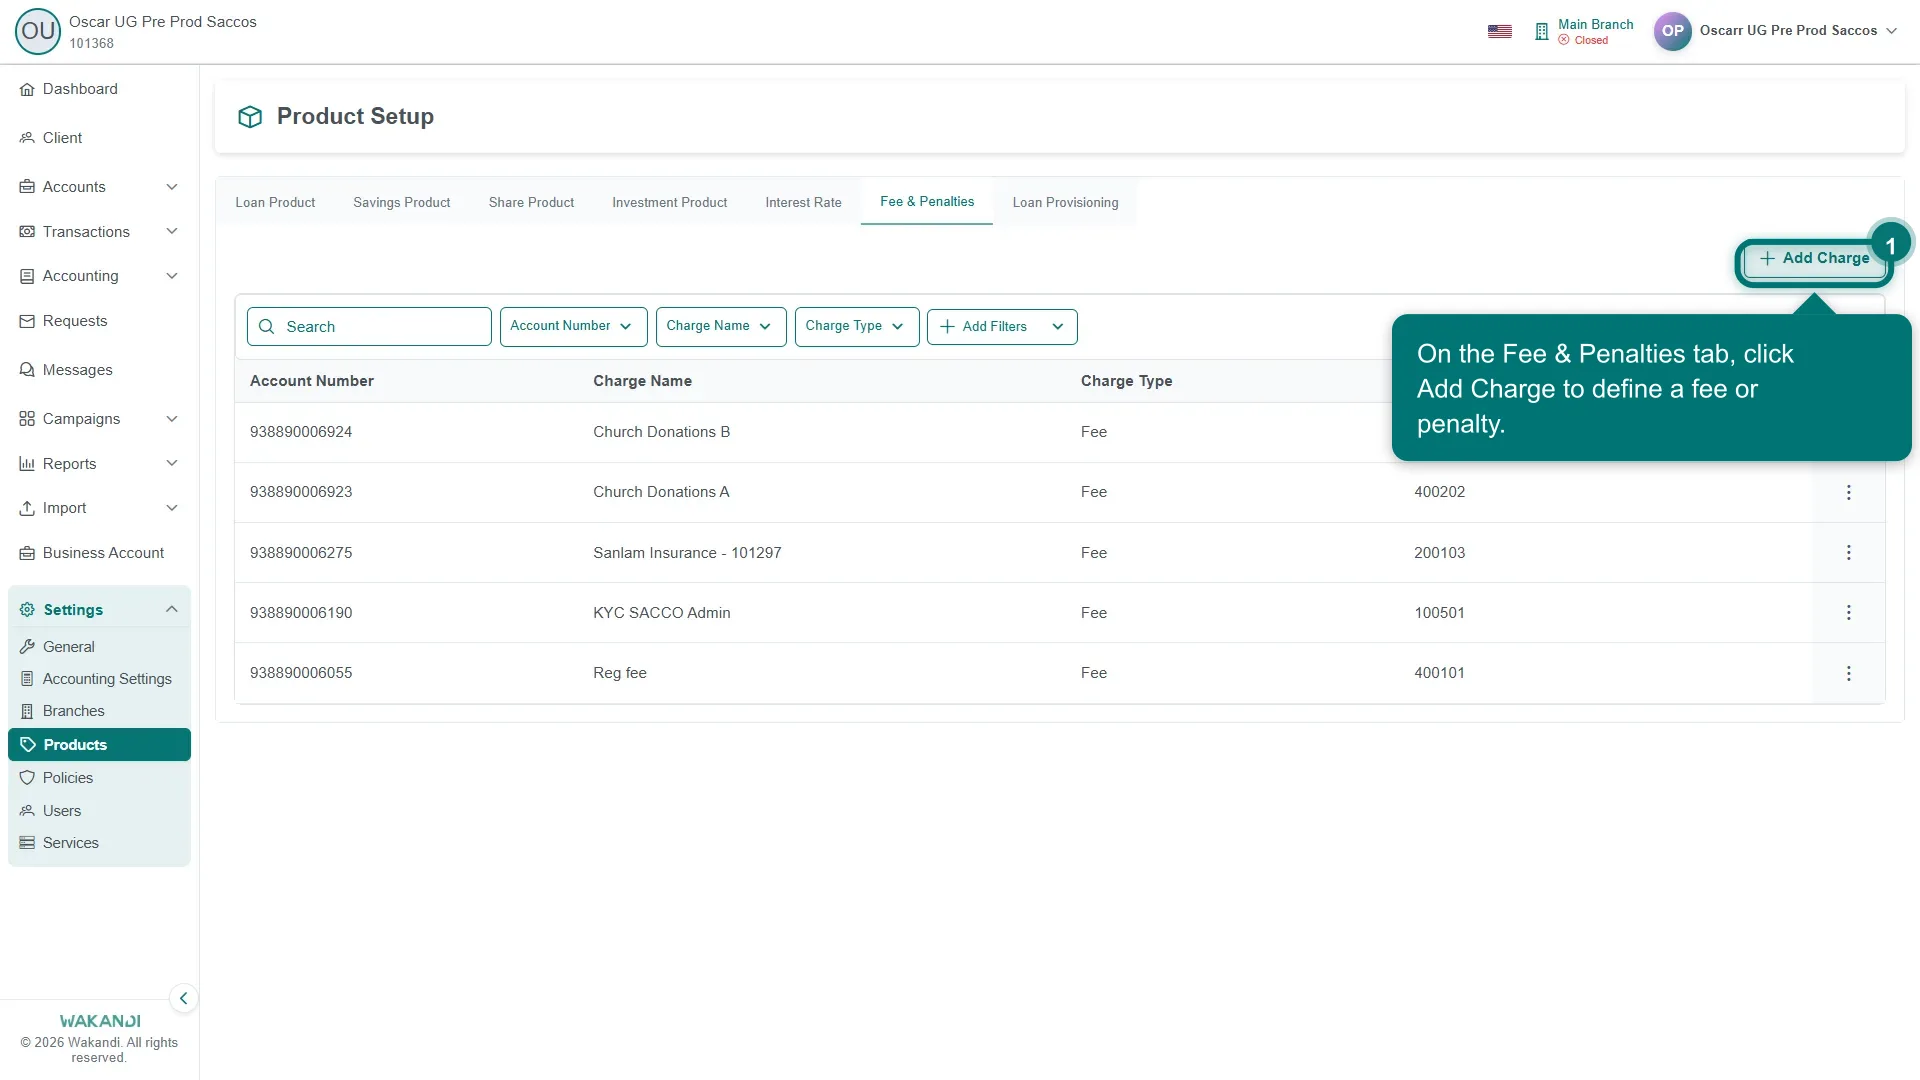
Task: Switch to the Savings Product tab
Action: click(x=402, y=203)
